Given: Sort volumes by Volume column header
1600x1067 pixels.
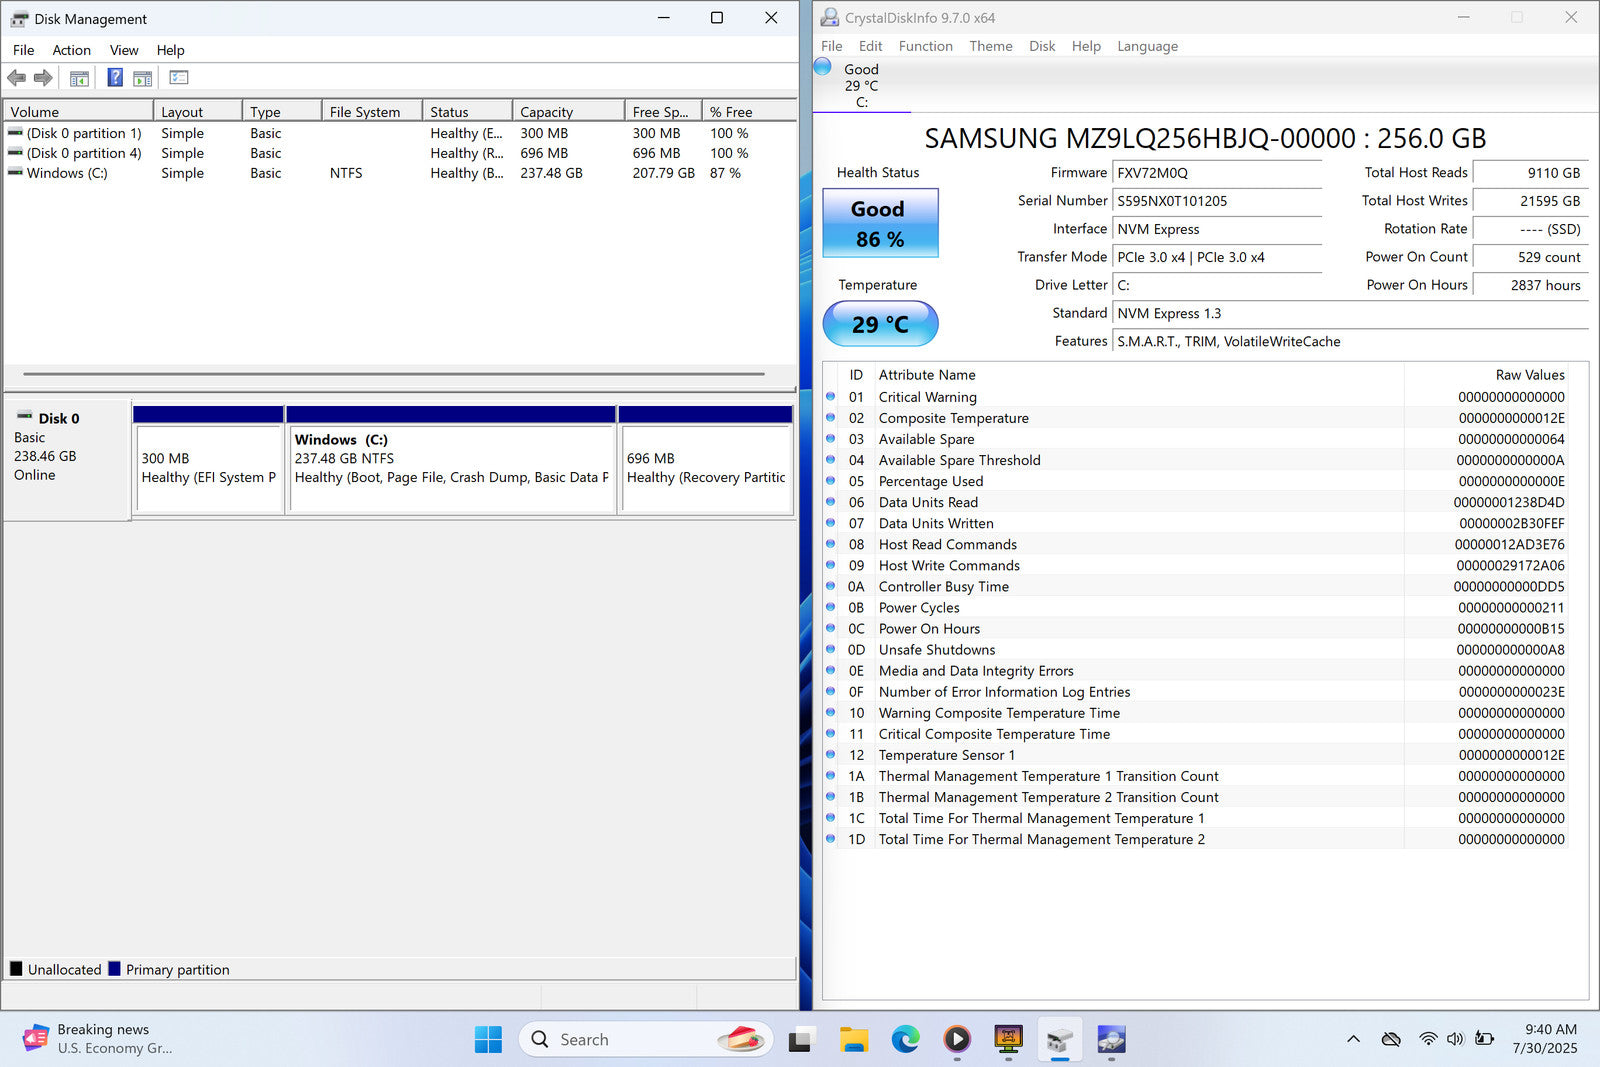Looking at the screenshot, I should click(x=78, y=112).
